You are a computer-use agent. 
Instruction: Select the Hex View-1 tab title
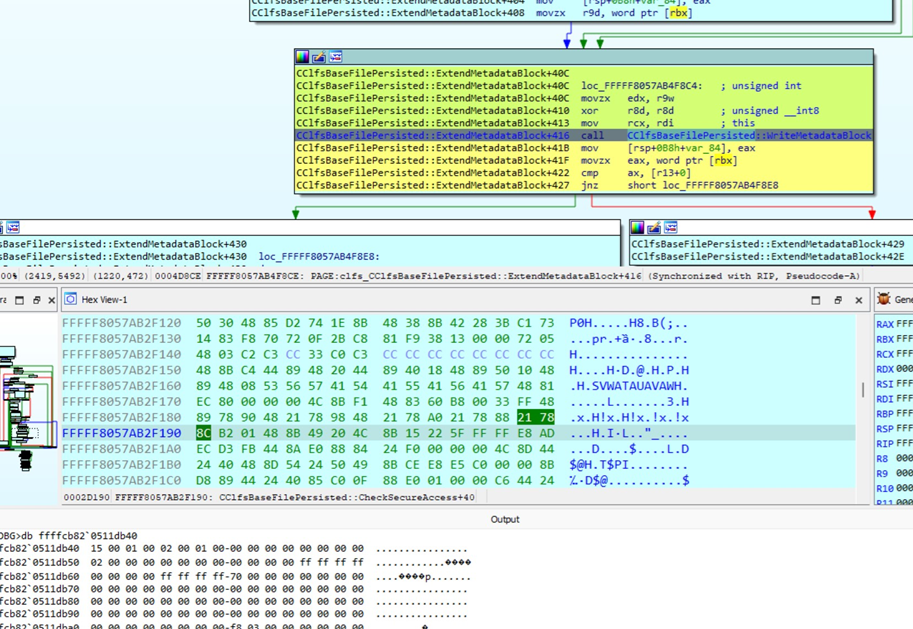click(x=104, y=299)
